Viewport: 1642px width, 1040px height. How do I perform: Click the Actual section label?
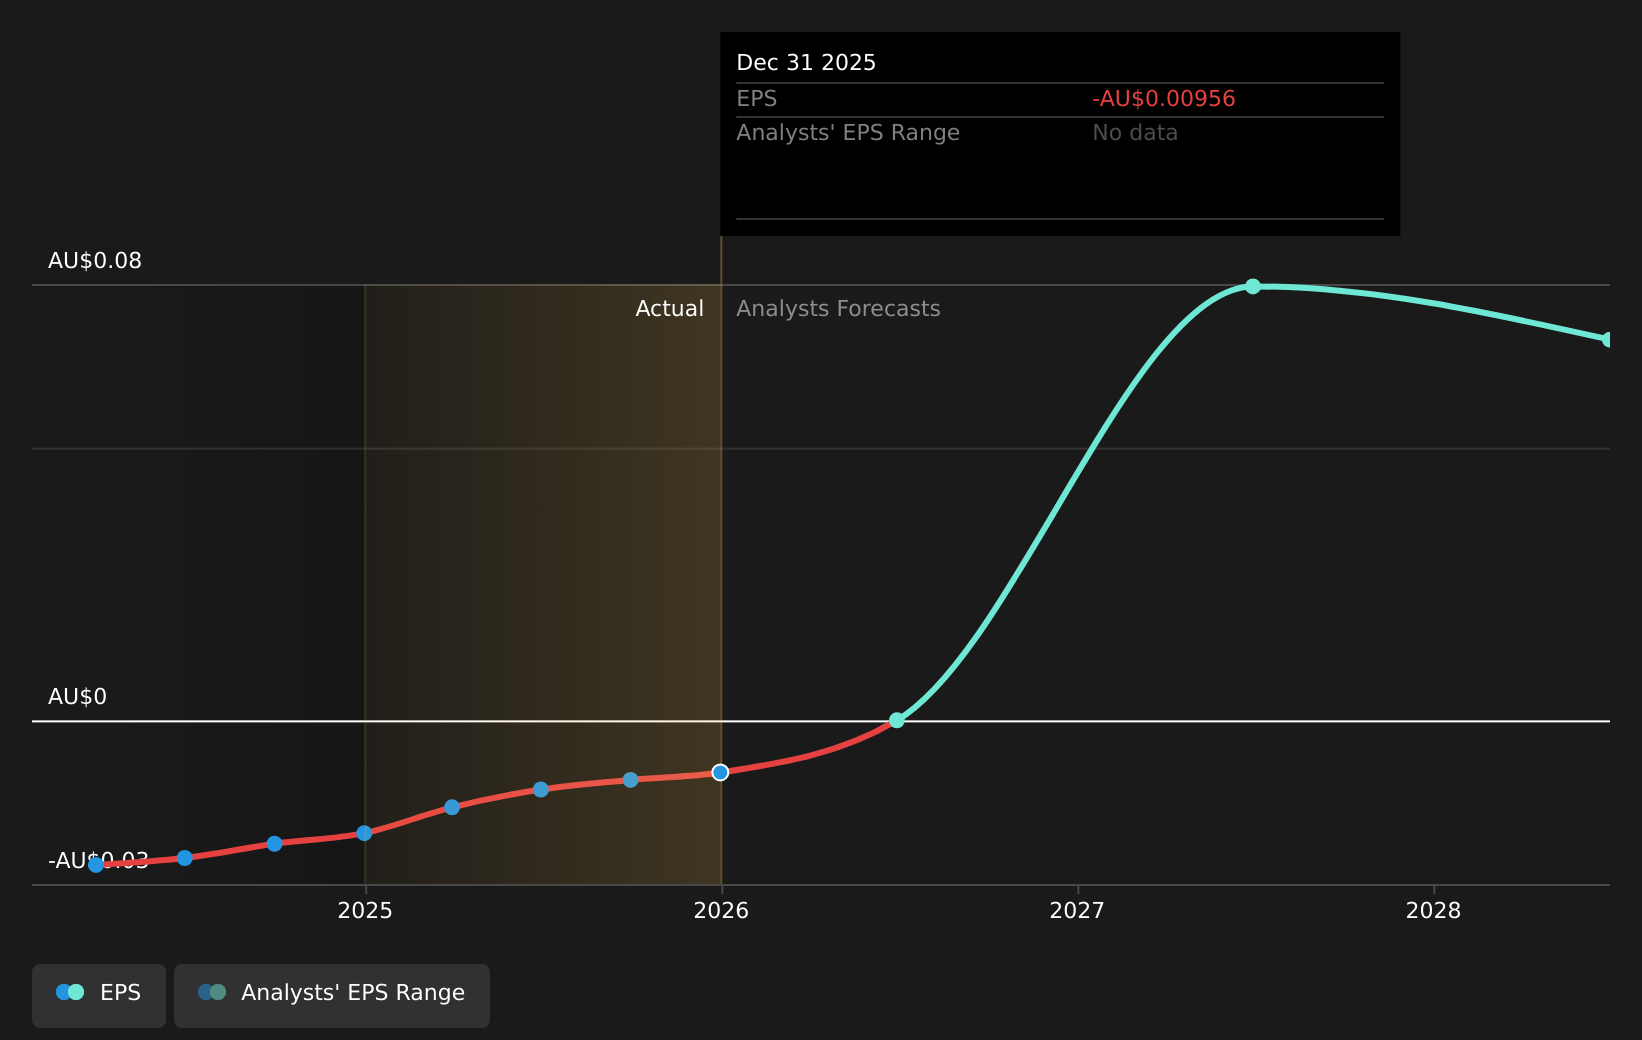[x=670, y=309]
